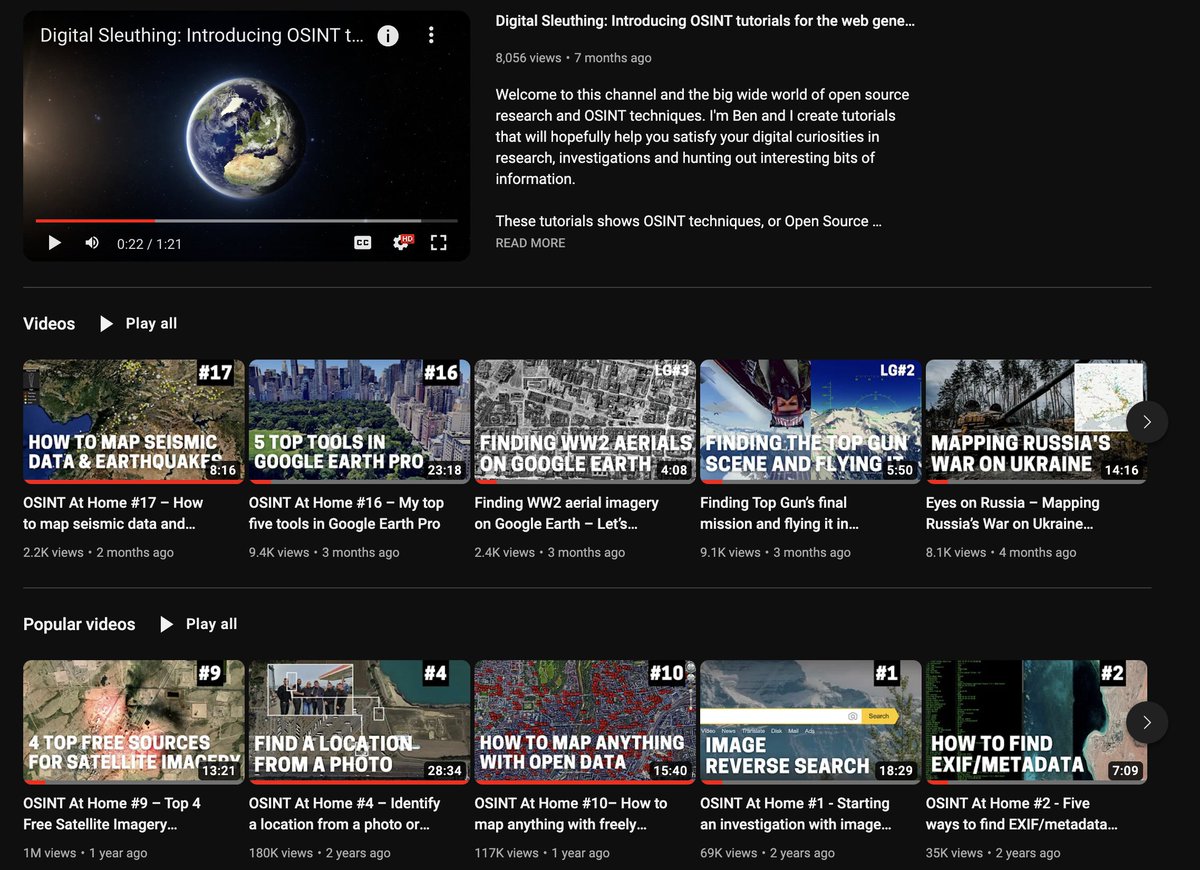Mute the video volume speaker icon

click(92, 243)
